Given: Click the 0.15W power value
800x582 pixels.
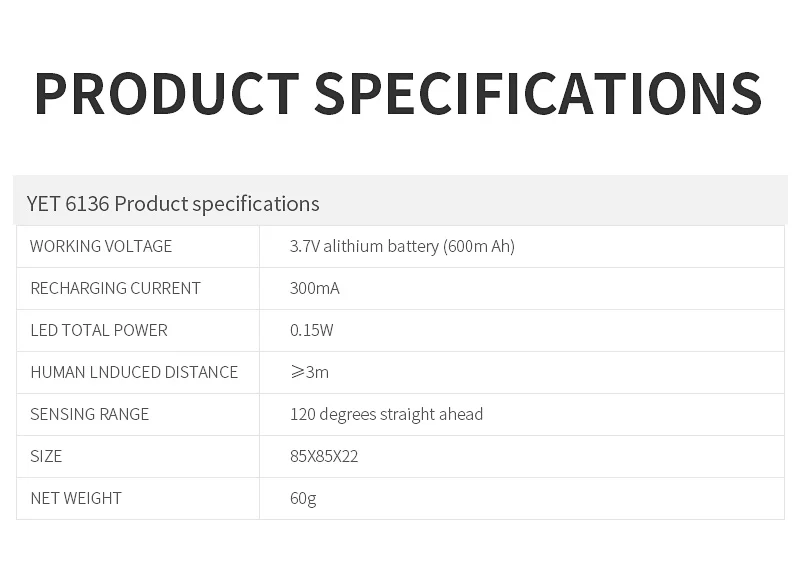Looking at the screenshot, I should pyautogui.click(x=311, y=330).
